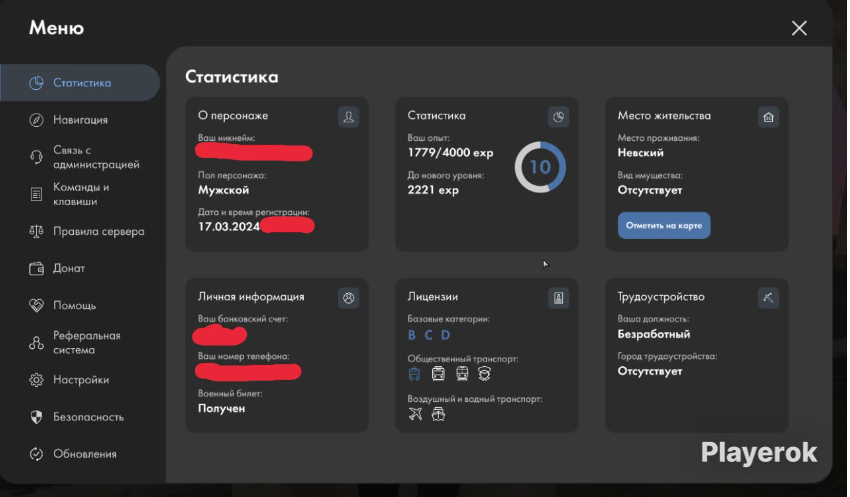Click the D license category letter
Viewport: 850px width, 497px height.
click(445, 335)
